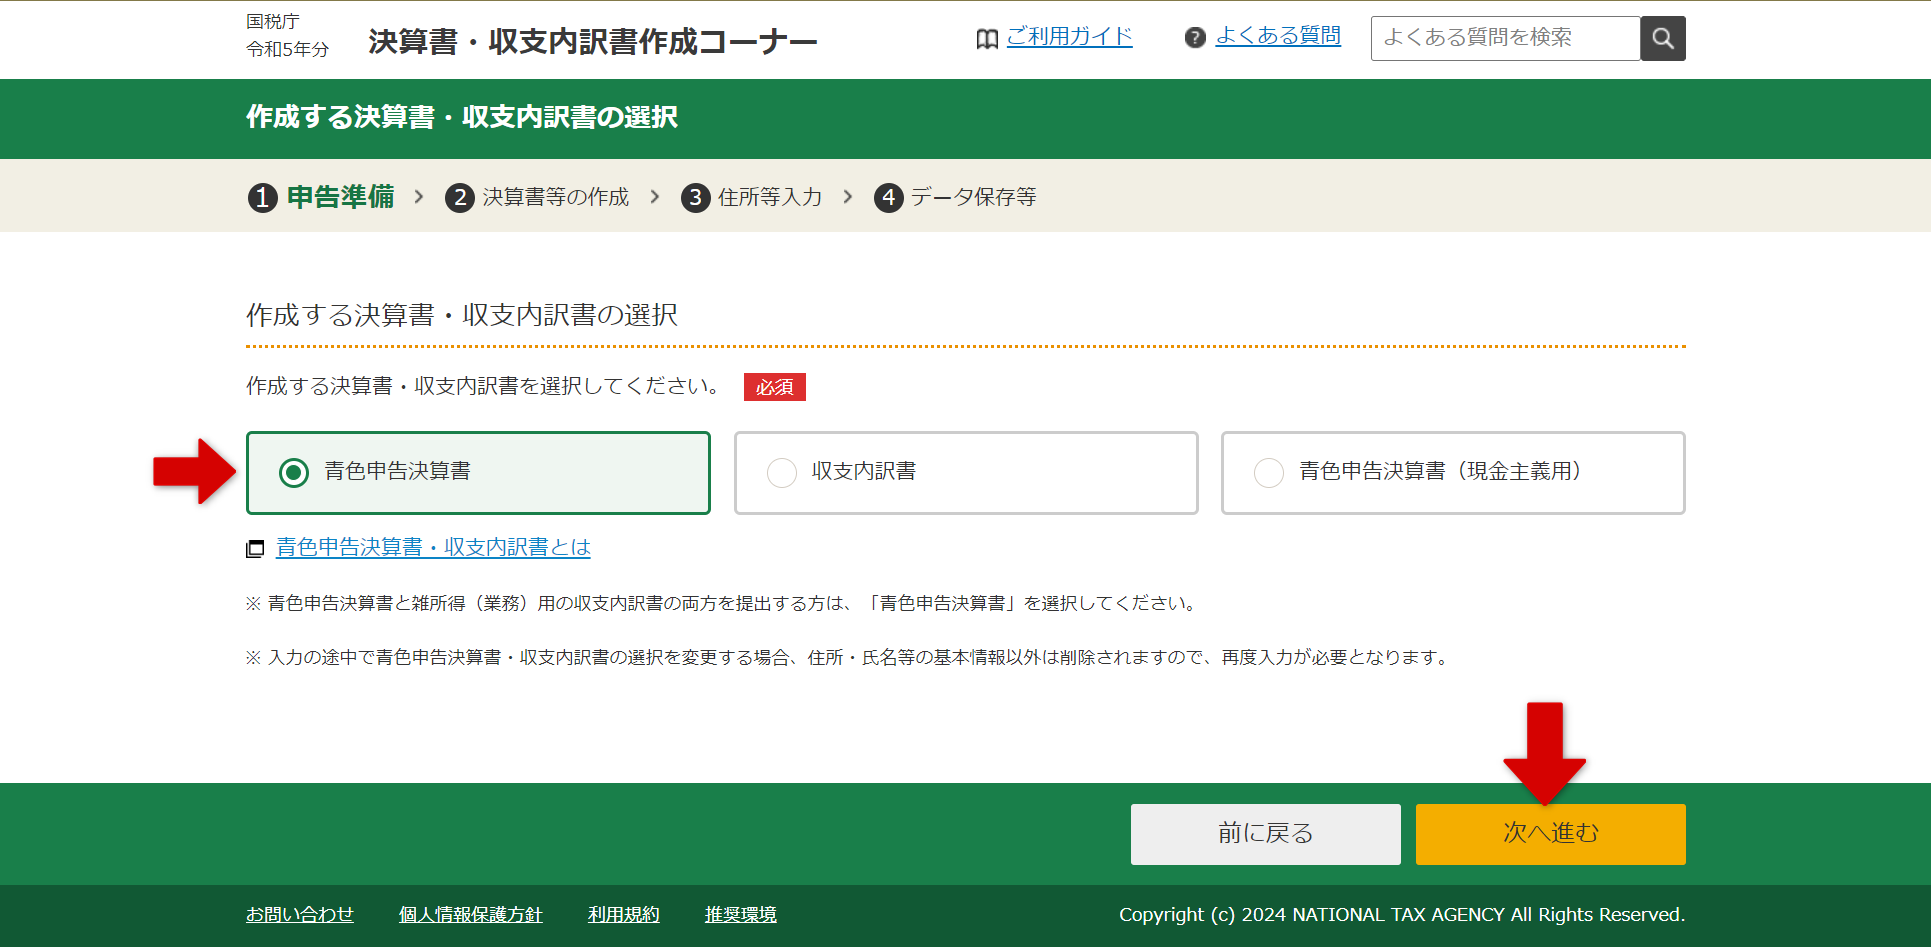Open the 個人情報保護方針 footer link

(x=470, y=914)
